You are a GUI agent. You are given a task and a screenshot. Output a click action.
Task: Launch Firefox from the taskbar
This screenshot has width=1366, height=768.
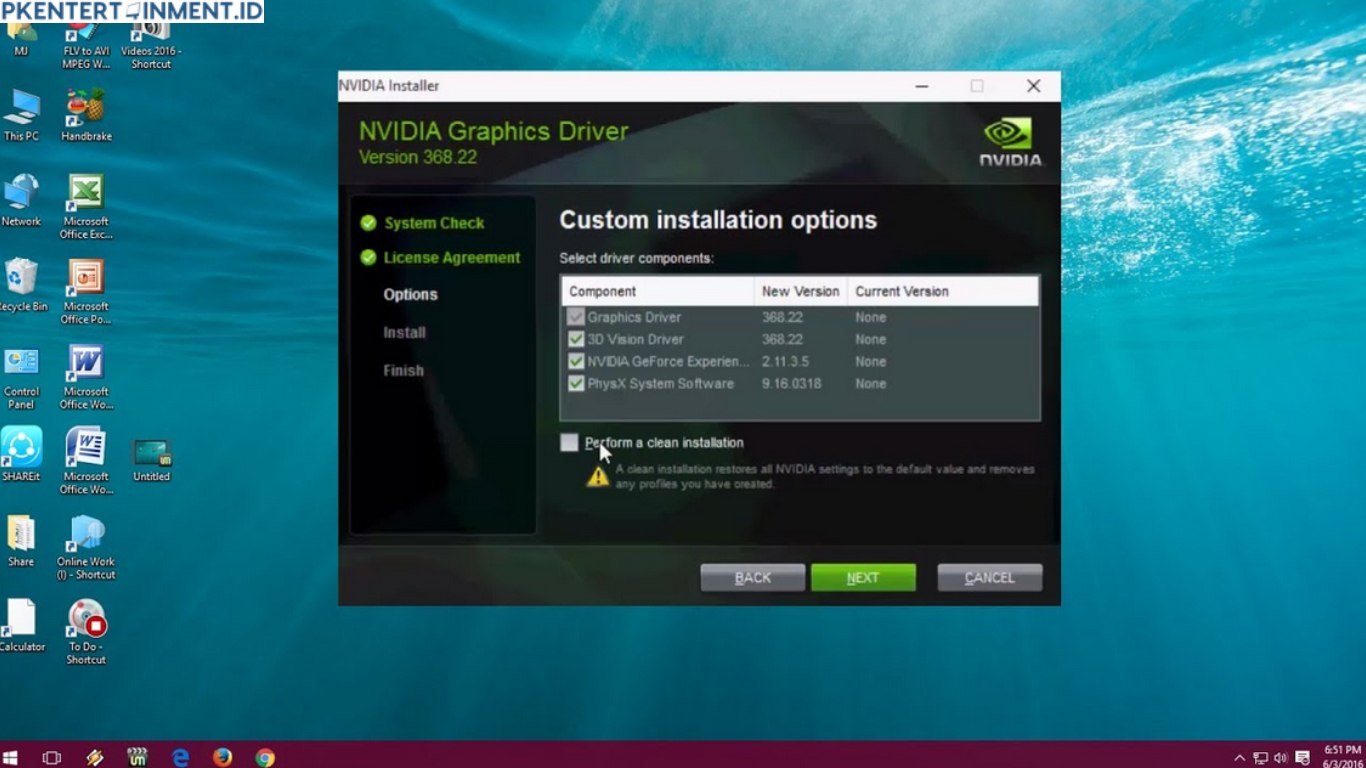pos(222,757)
